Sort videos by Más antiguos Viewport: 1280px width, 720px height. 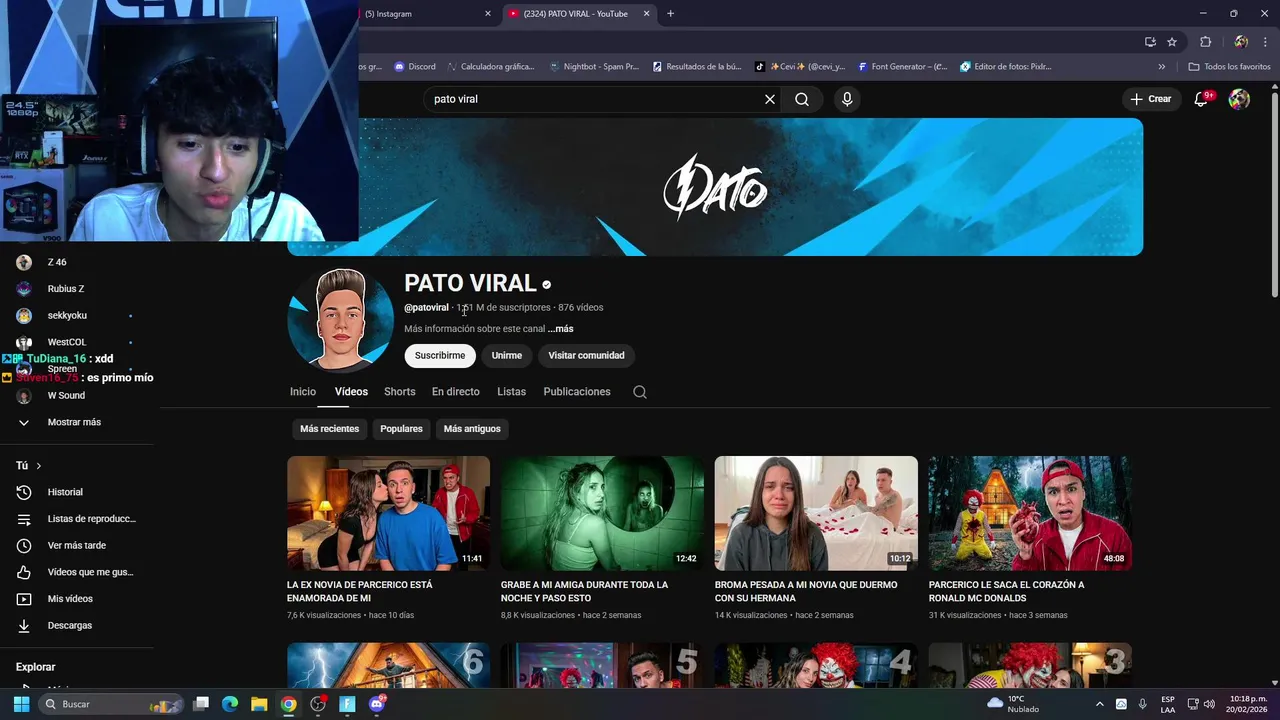point(472,429)
